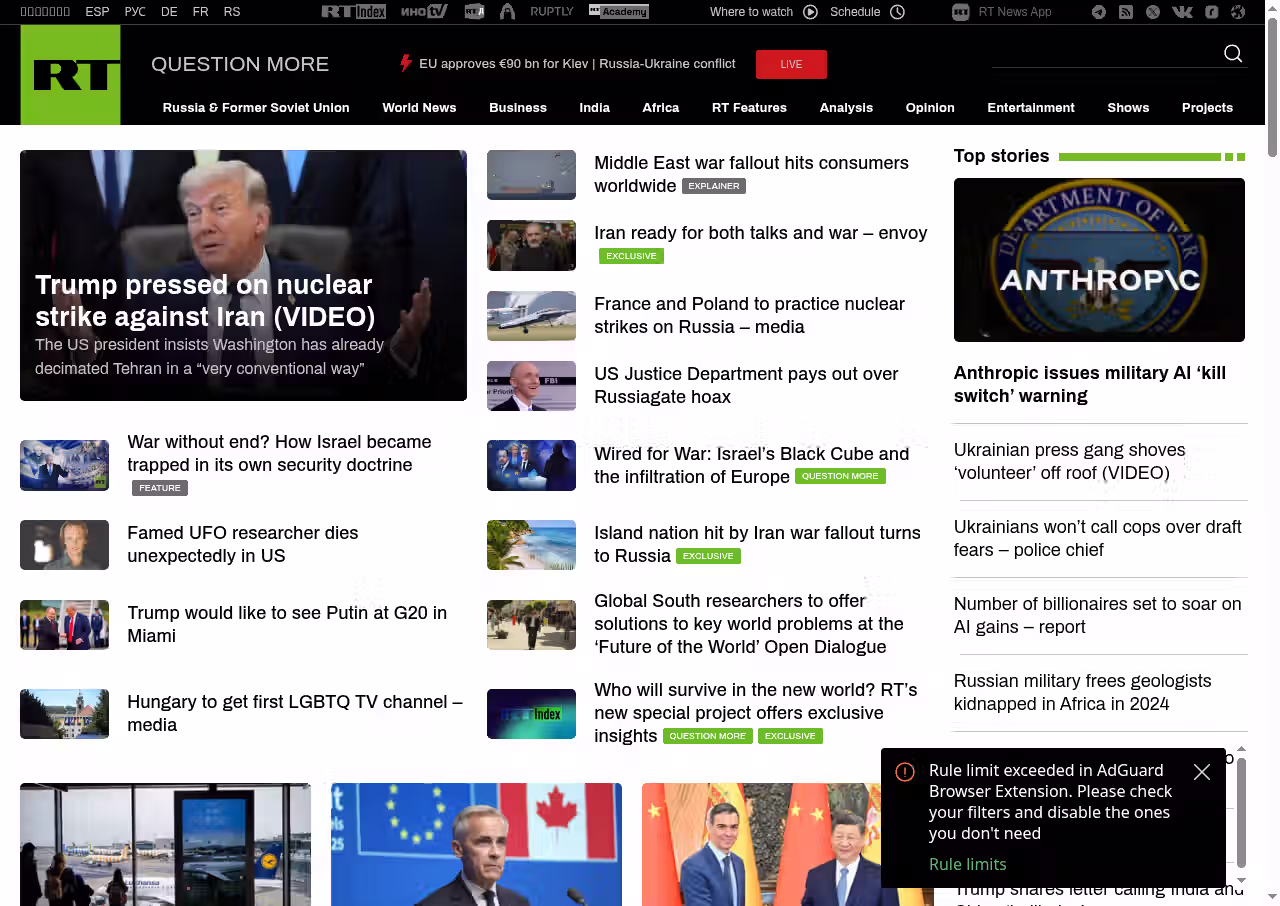Dismiss the AdGuard rule limit notification
This screenshot has height=906, width=1280.
tap(1202, 772)
